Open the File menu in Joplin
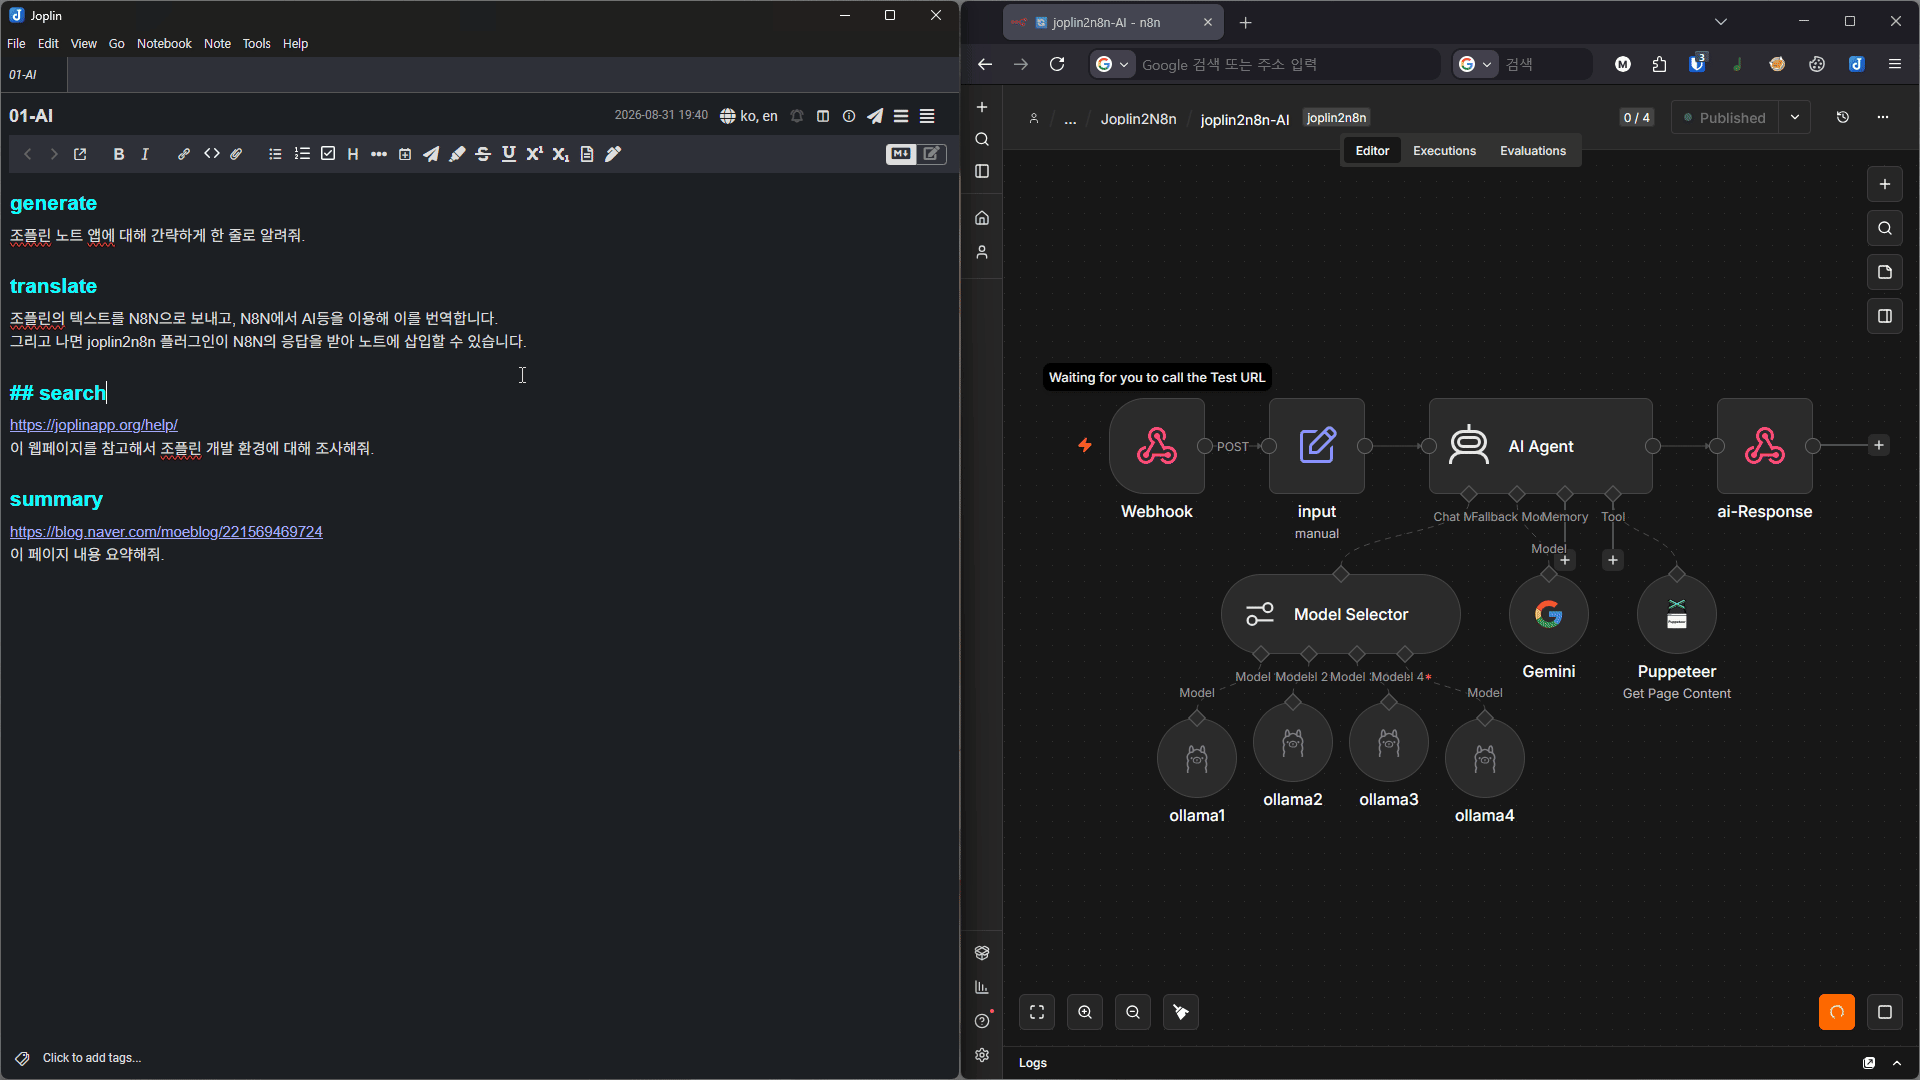The image size is (1920, 1080). point(16,44)
